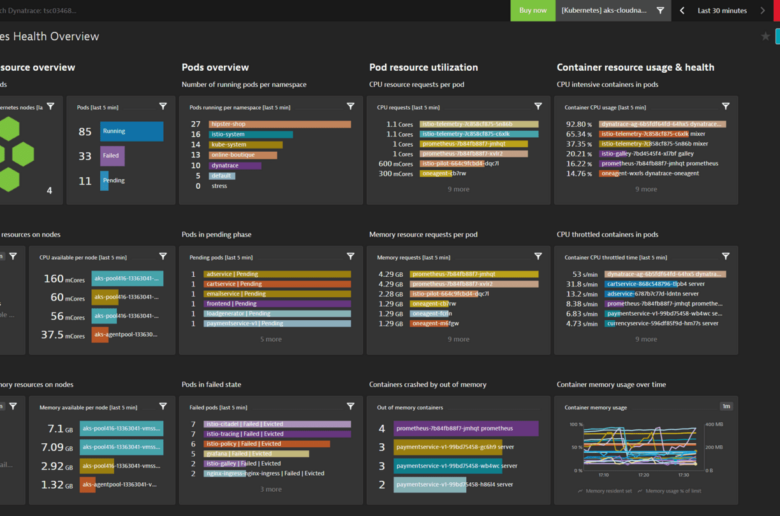Click the Buy now button
The width and height of the screenshot is (780, 516).
point(533,10)
